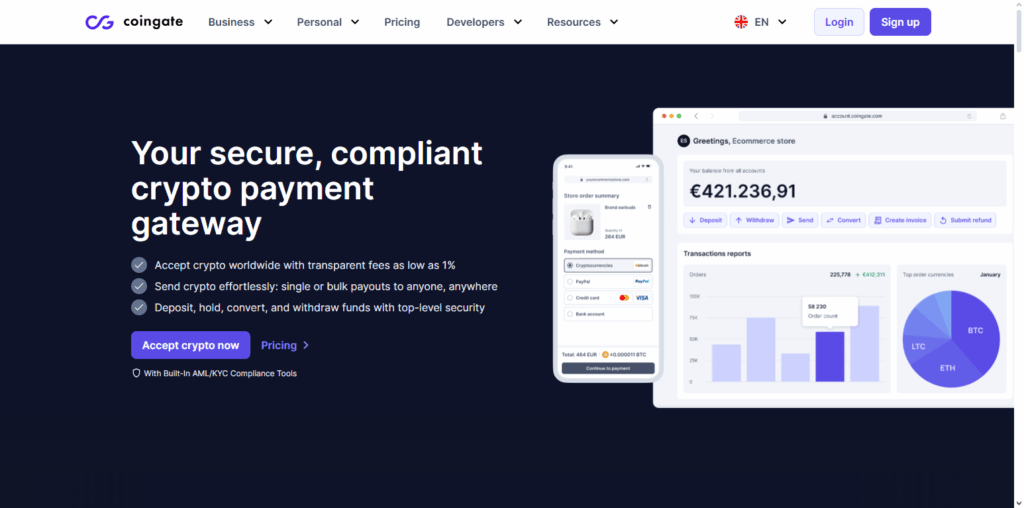Image resolution: width=1024 pixels, height=508 pixels.
Task: Click the Convert arrows button
Action: [843, 220]
